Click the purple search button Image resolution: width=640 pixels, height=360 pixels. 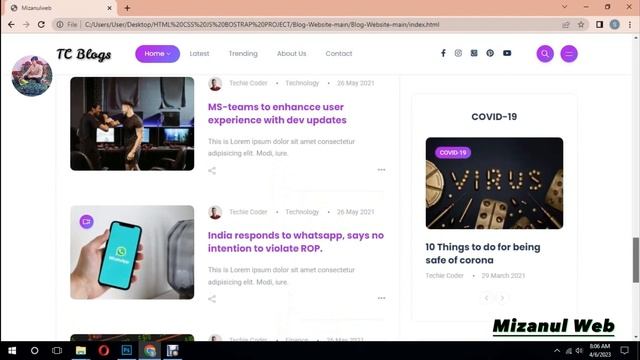[x=545, y=53]
